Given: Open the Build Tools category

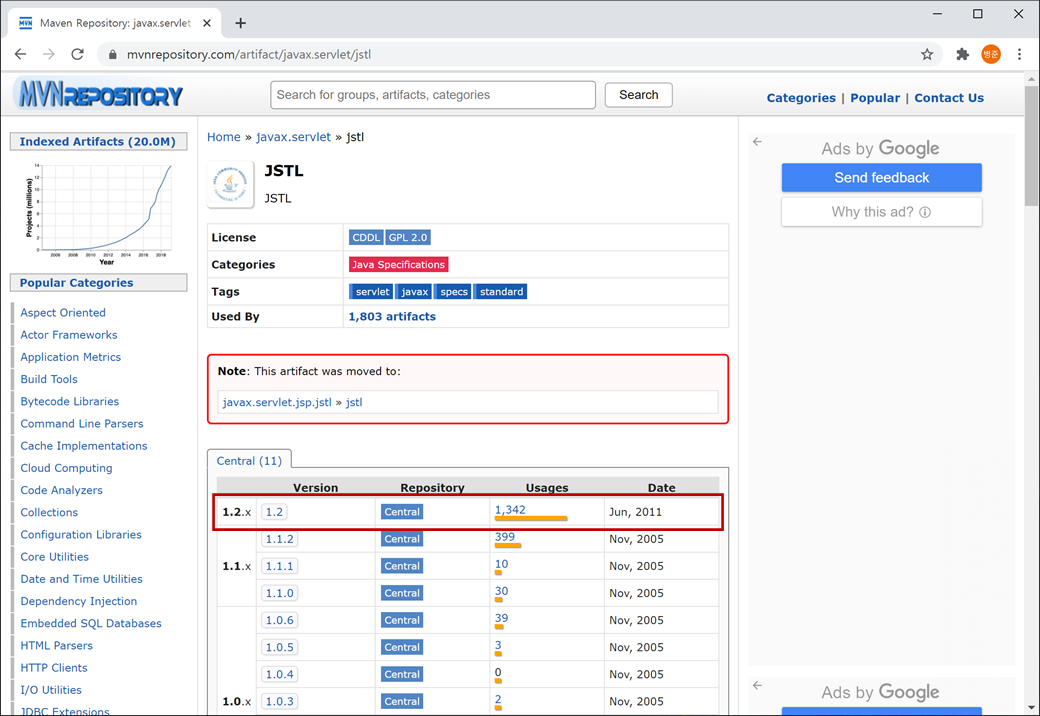Looking at the screenshot, I should 49,379.
